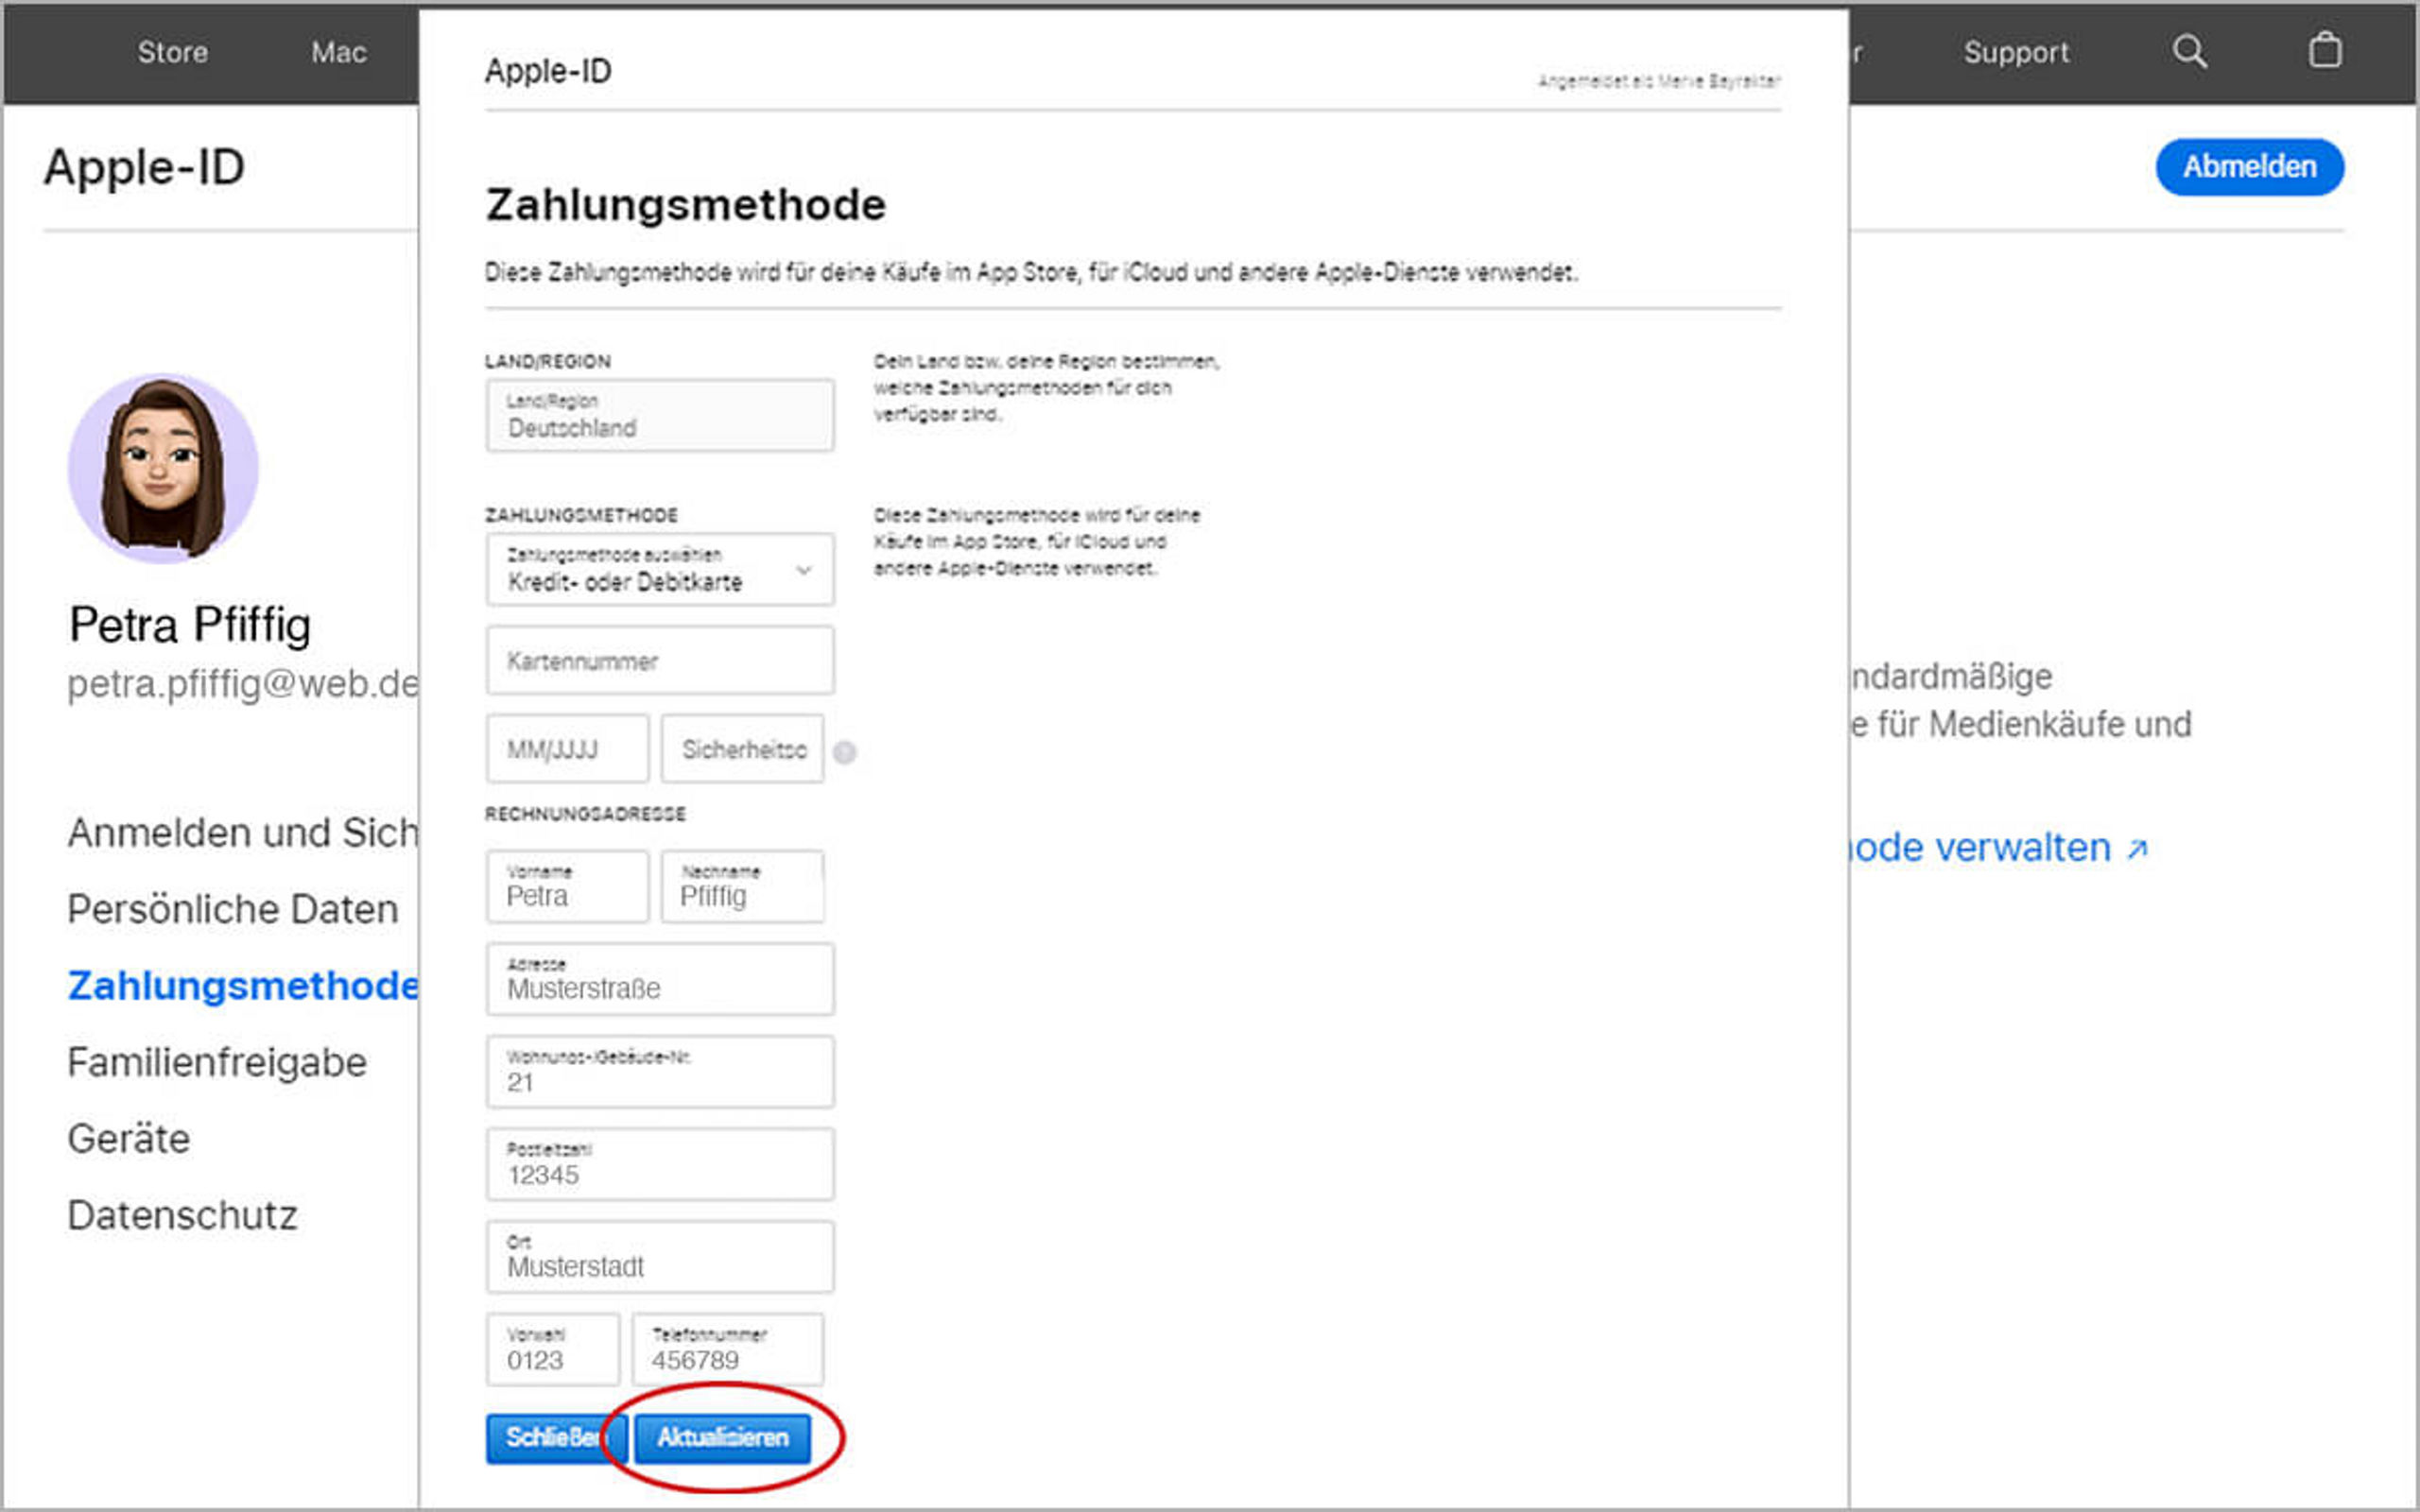Select Familienfreigabe in the sidebar
This screenshot has width=2420, height=1512.
[217, 1062]
